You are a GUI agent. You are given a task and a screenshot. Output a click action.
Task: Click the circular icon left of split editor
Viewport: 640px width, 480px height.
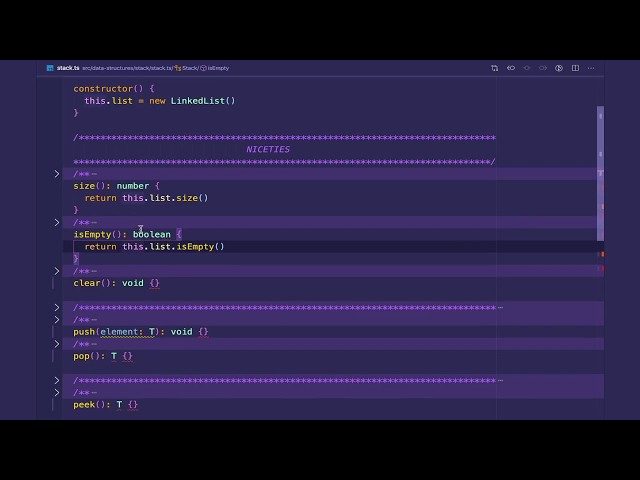559,68
